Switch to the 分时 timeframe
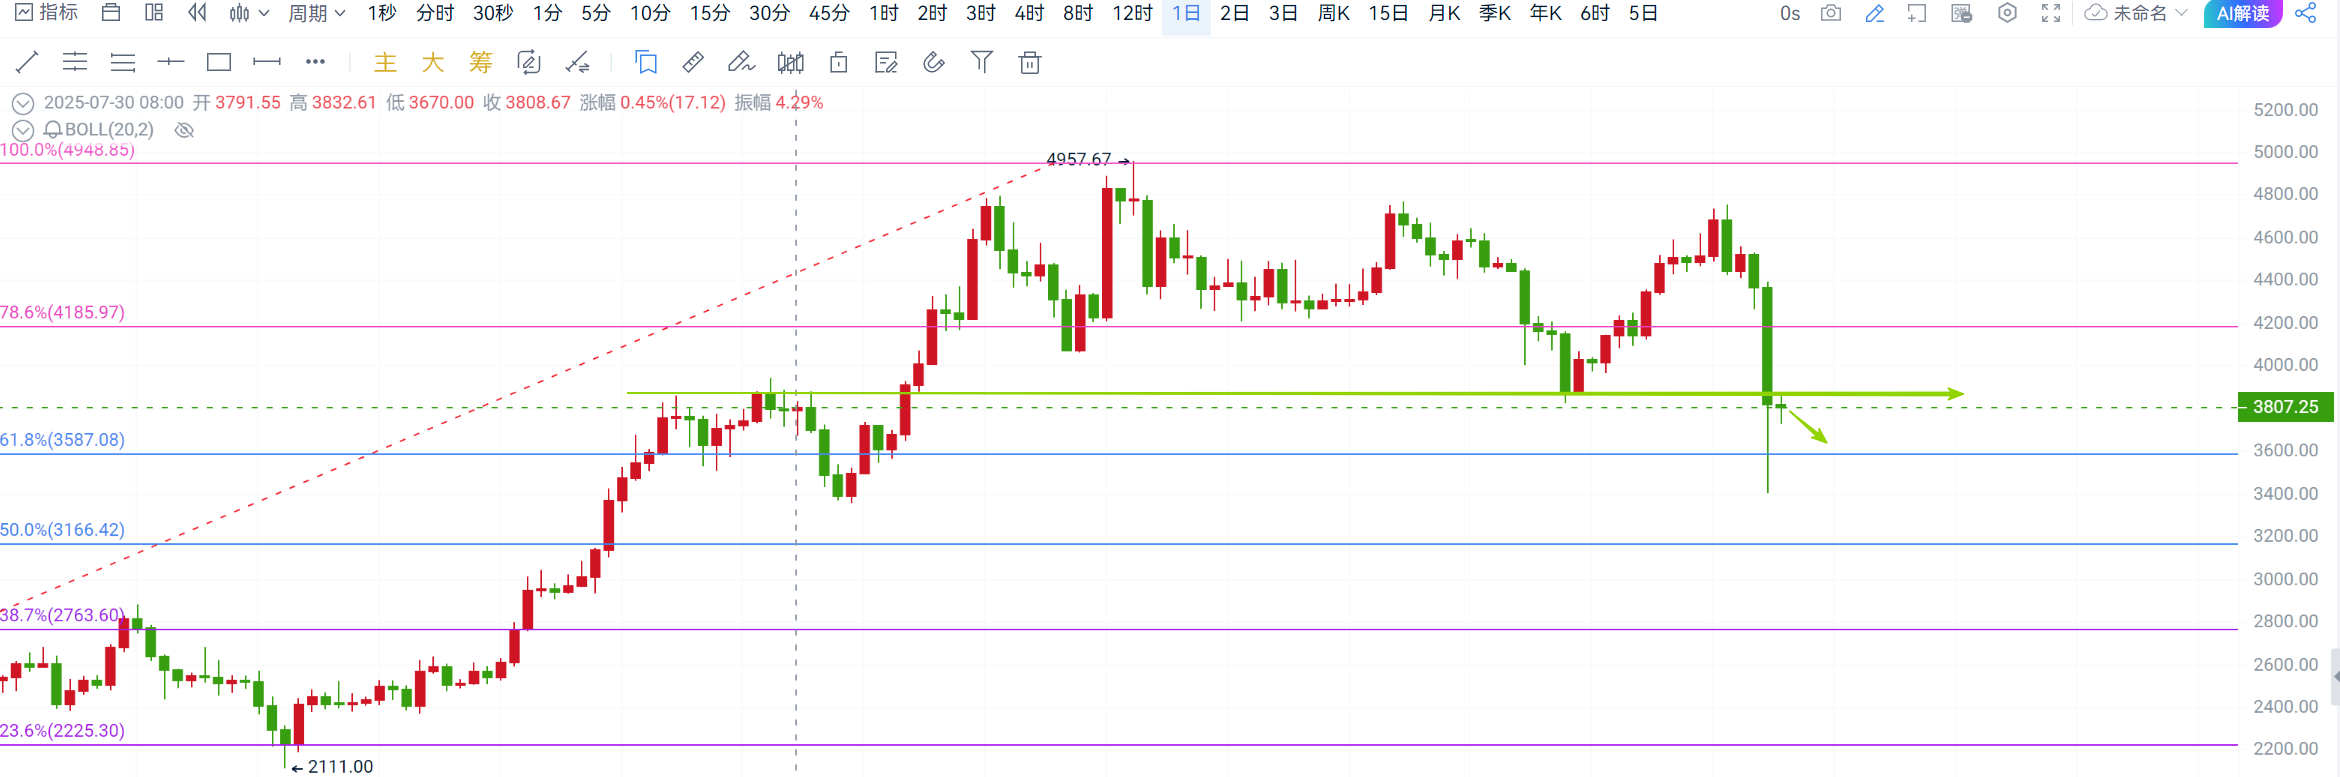Viewport: 2340px width, 777px height. pos(435,13)
